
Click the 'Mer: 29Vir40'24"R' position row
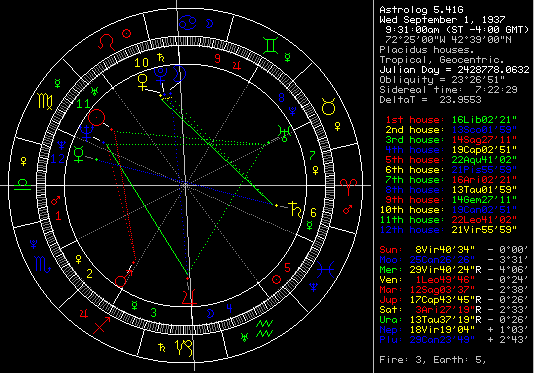454,270
